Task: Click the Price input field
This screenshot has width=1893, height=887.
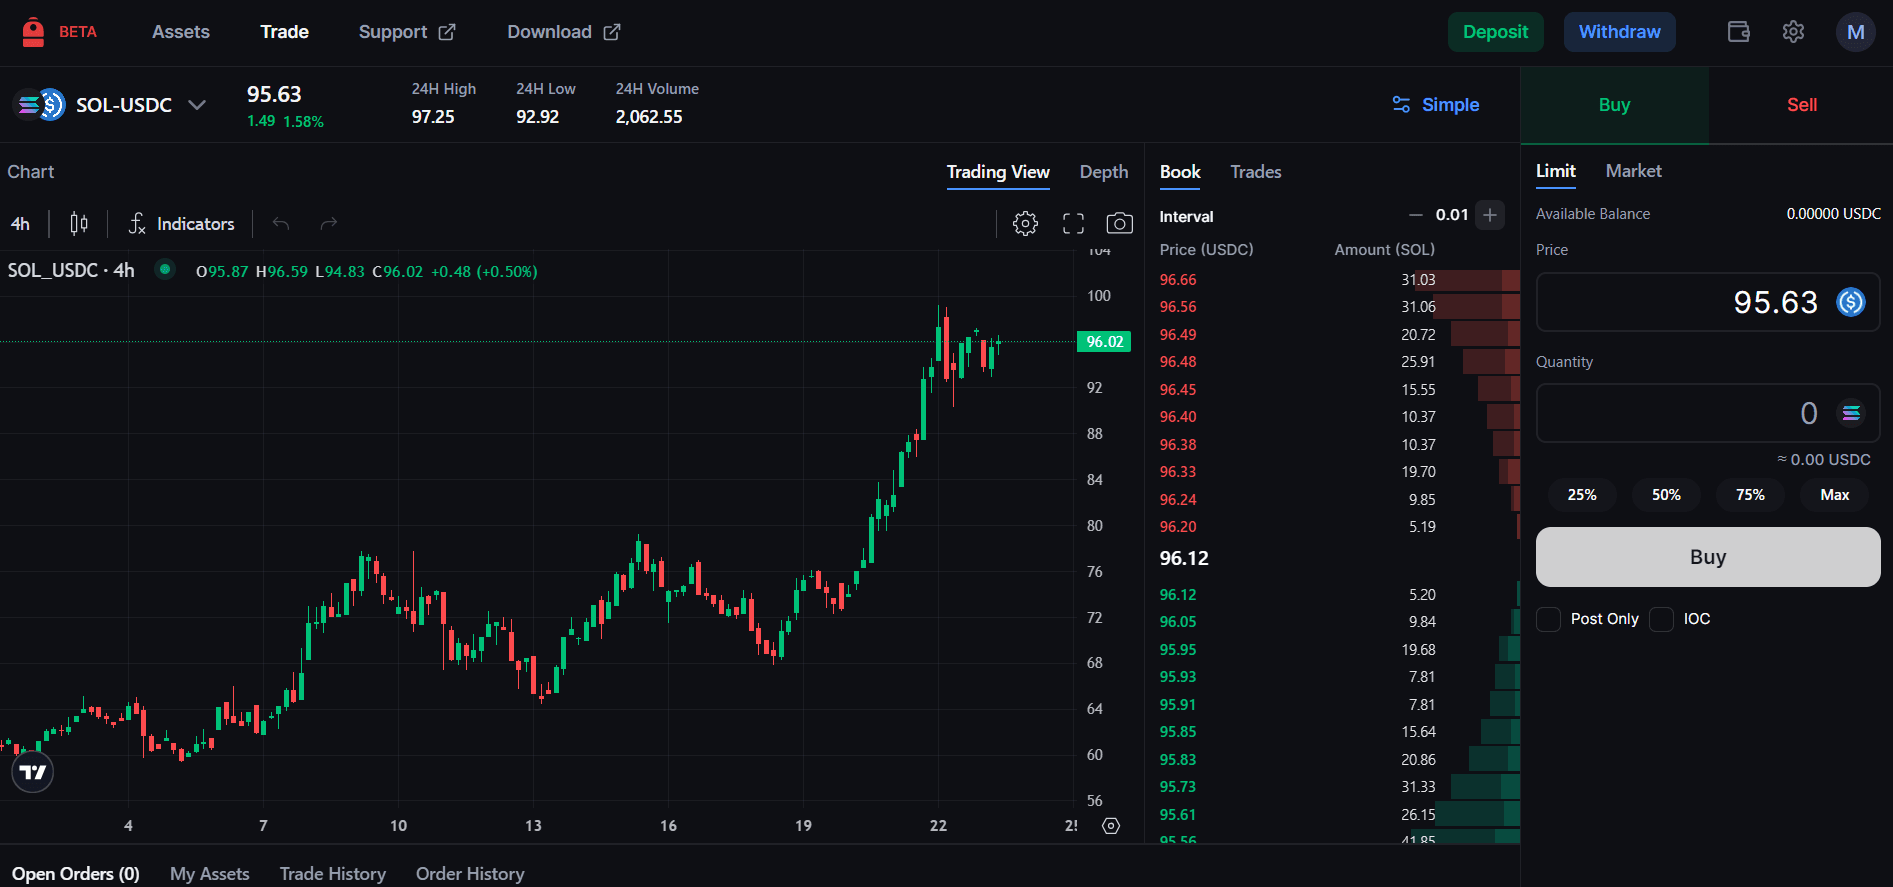Action: point(1708,302)
